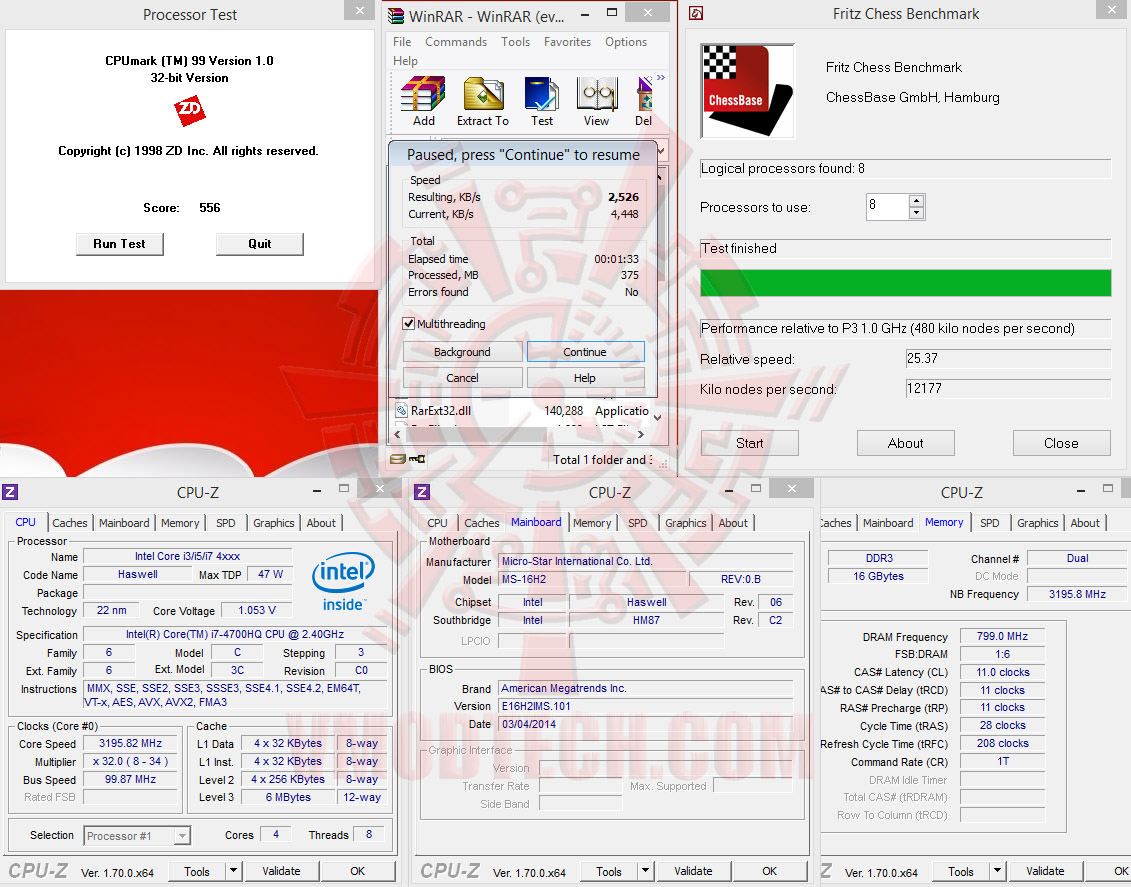Decrease Processors to use value
The image size is (1131, 887).
(x=916, y=213)
